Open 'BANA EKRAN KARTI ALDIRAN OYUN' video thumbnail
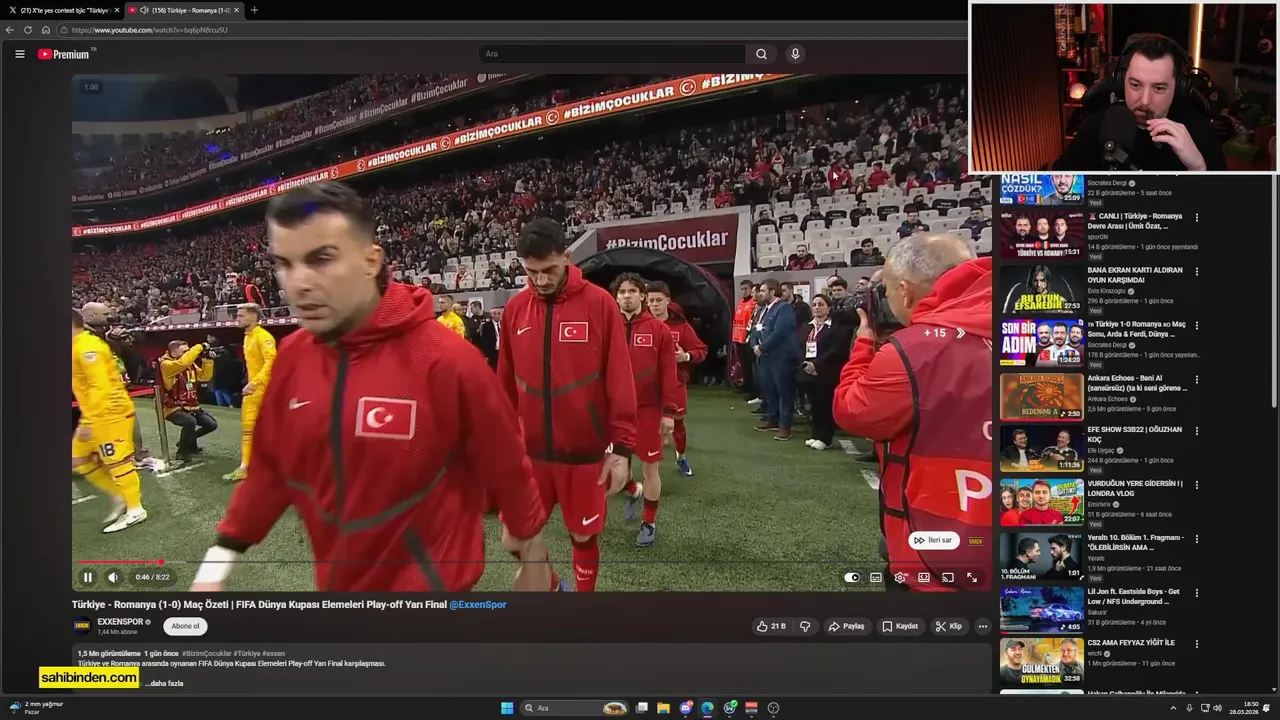This screenshot has width=1280, height=720. tap(1041, 289)
